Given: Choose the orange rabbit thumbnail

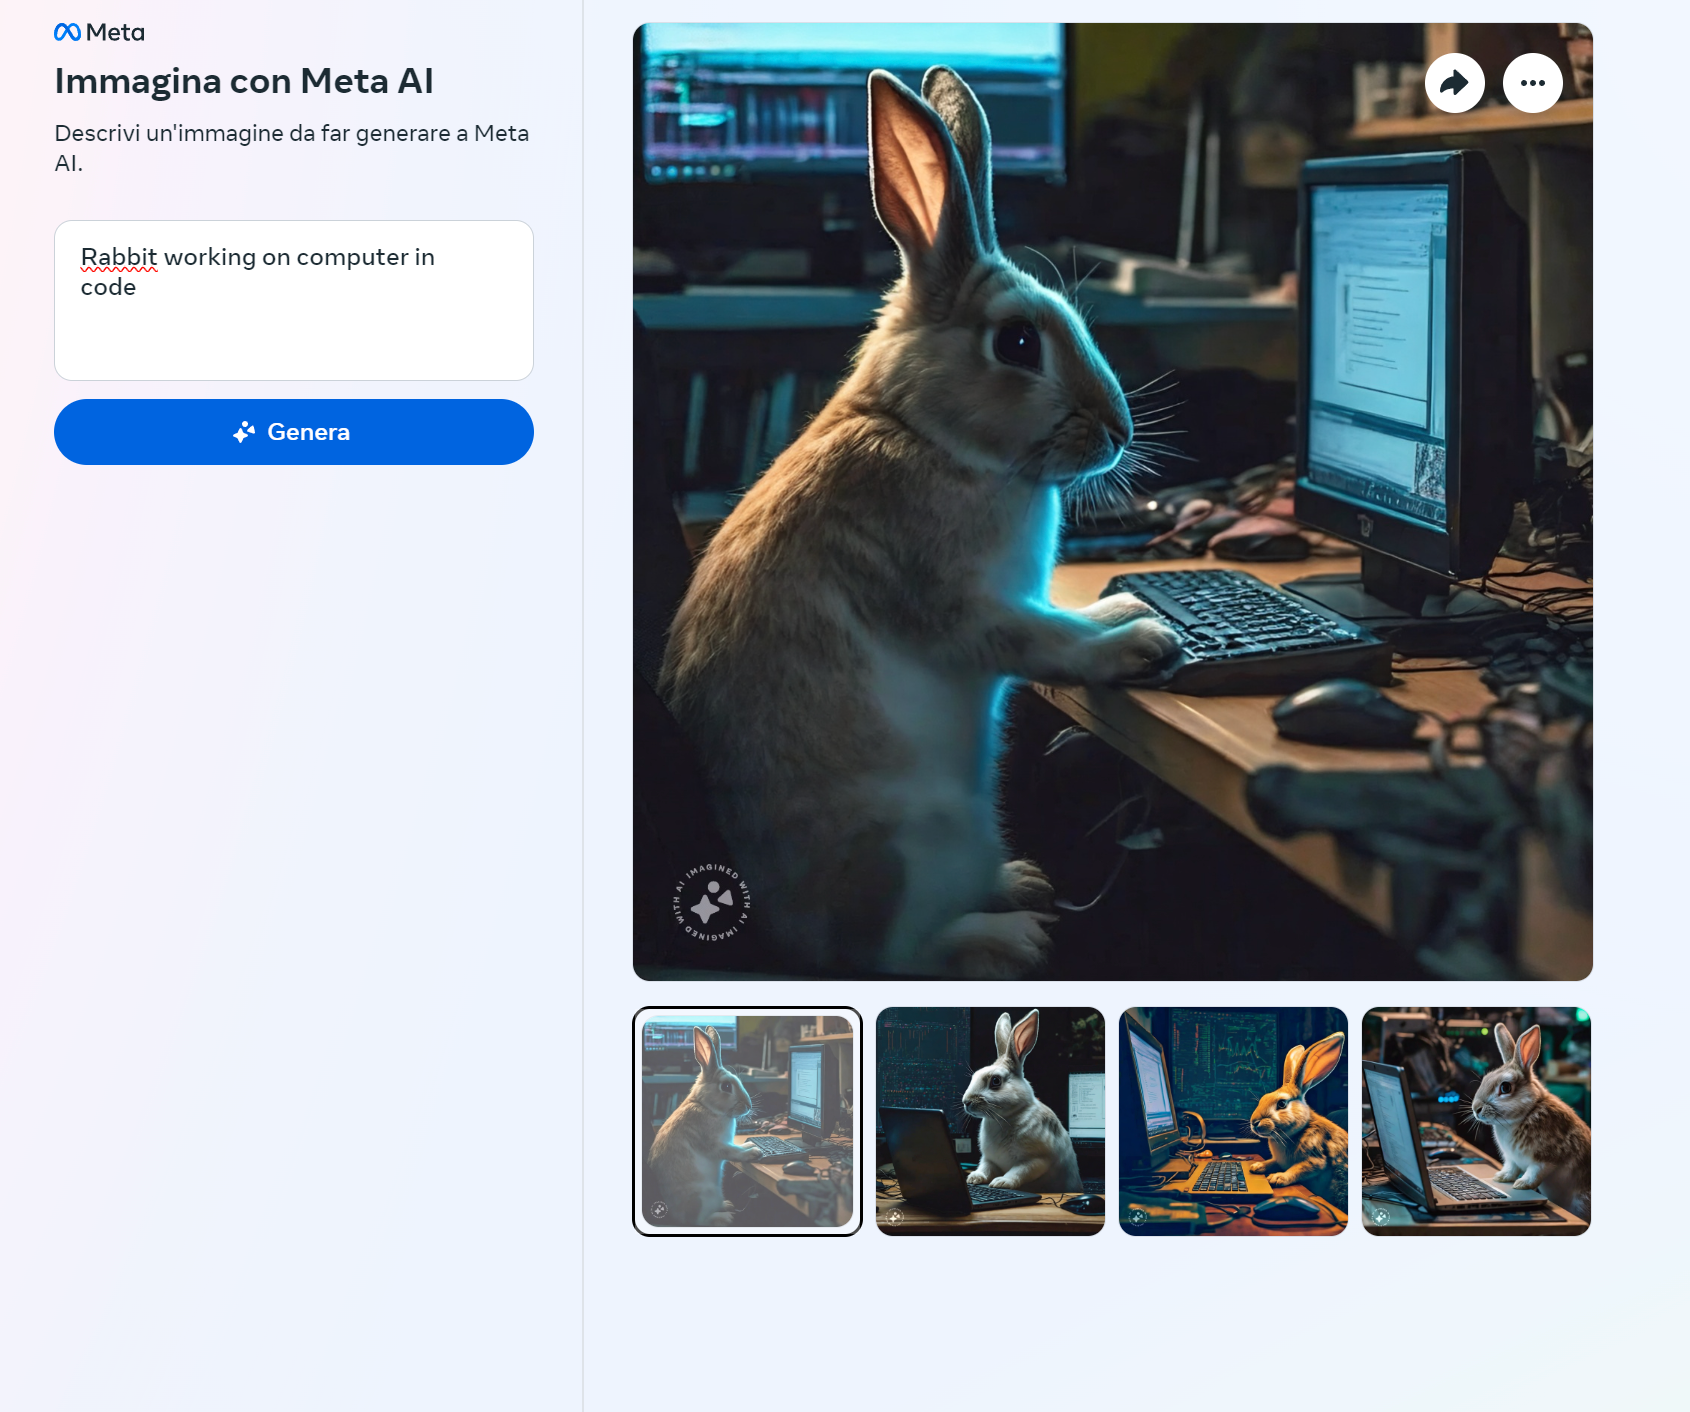Looking at the screenshot, I should 1233,1121.
